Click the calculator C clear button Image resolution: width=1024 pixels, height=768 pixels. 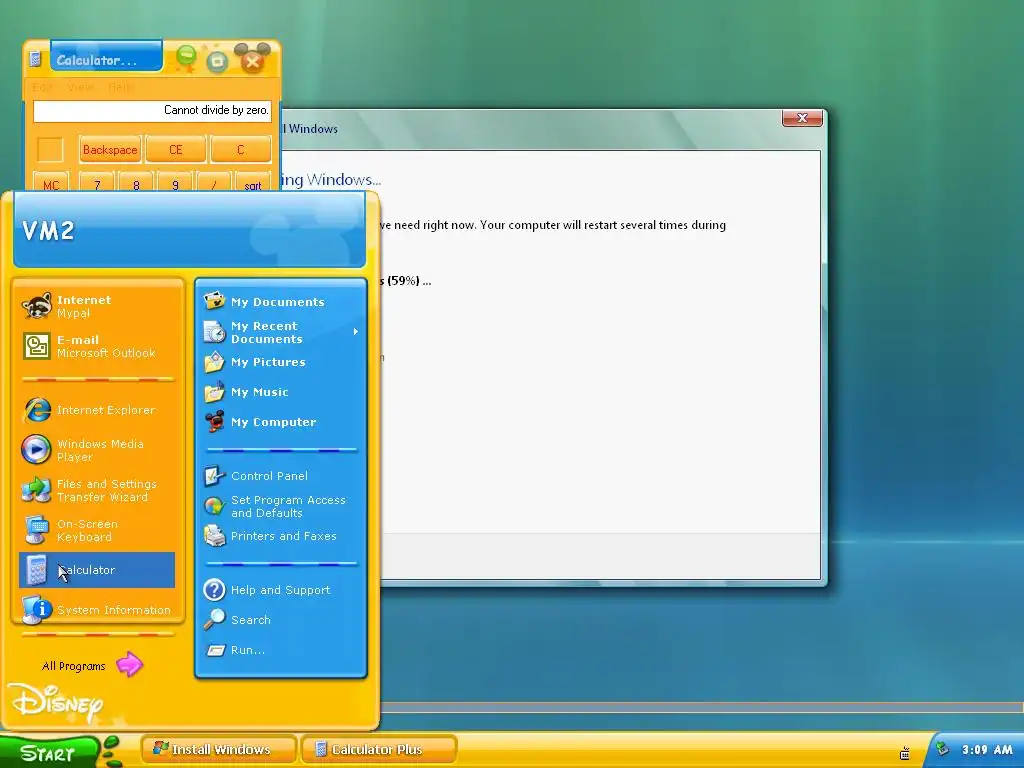(x=240, y=150)
